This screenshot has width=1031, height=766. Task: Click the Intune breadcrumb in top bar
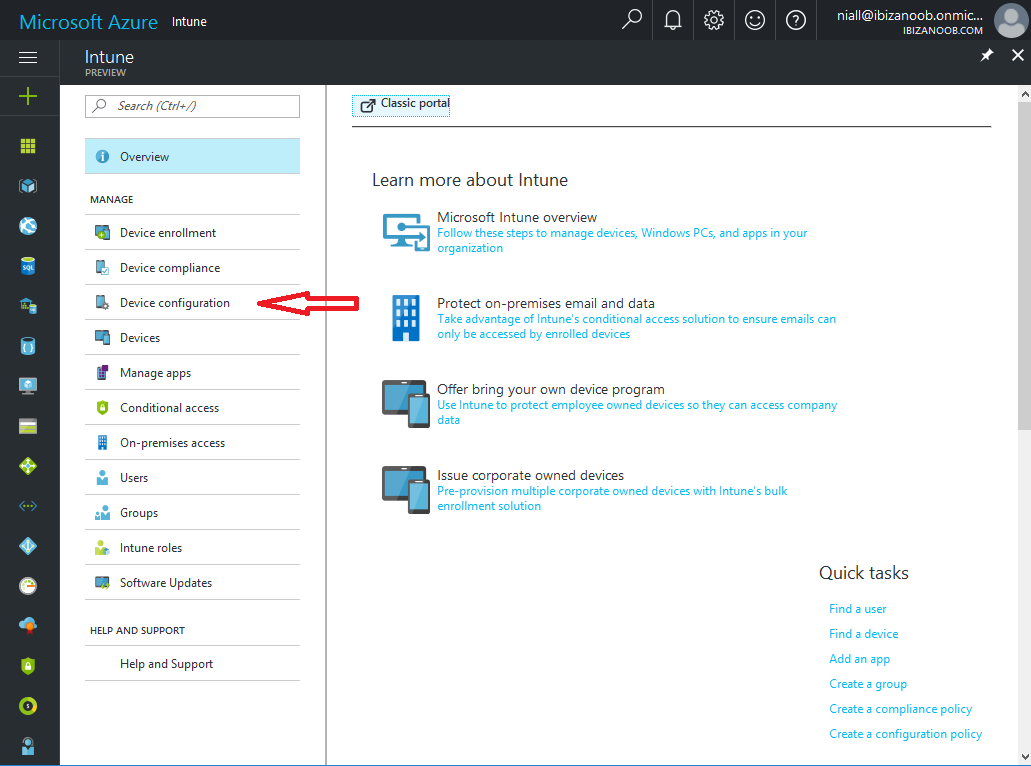189,22
